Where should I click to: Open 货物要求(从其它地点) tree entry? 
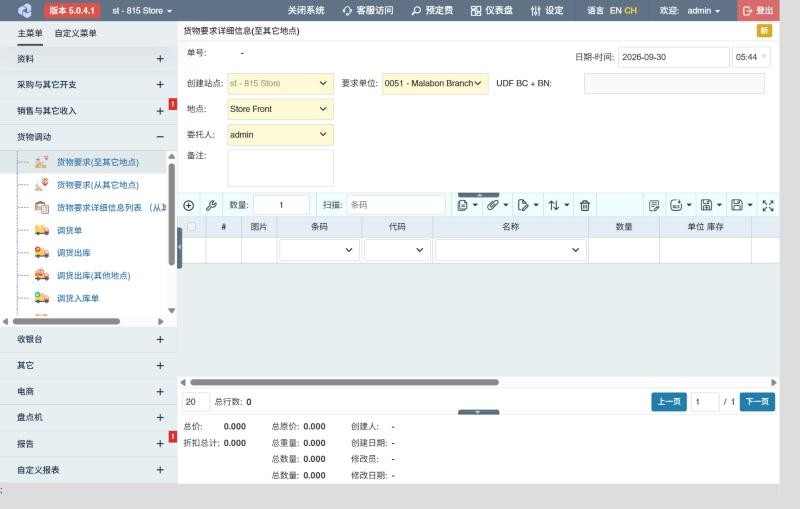point(97,185)
